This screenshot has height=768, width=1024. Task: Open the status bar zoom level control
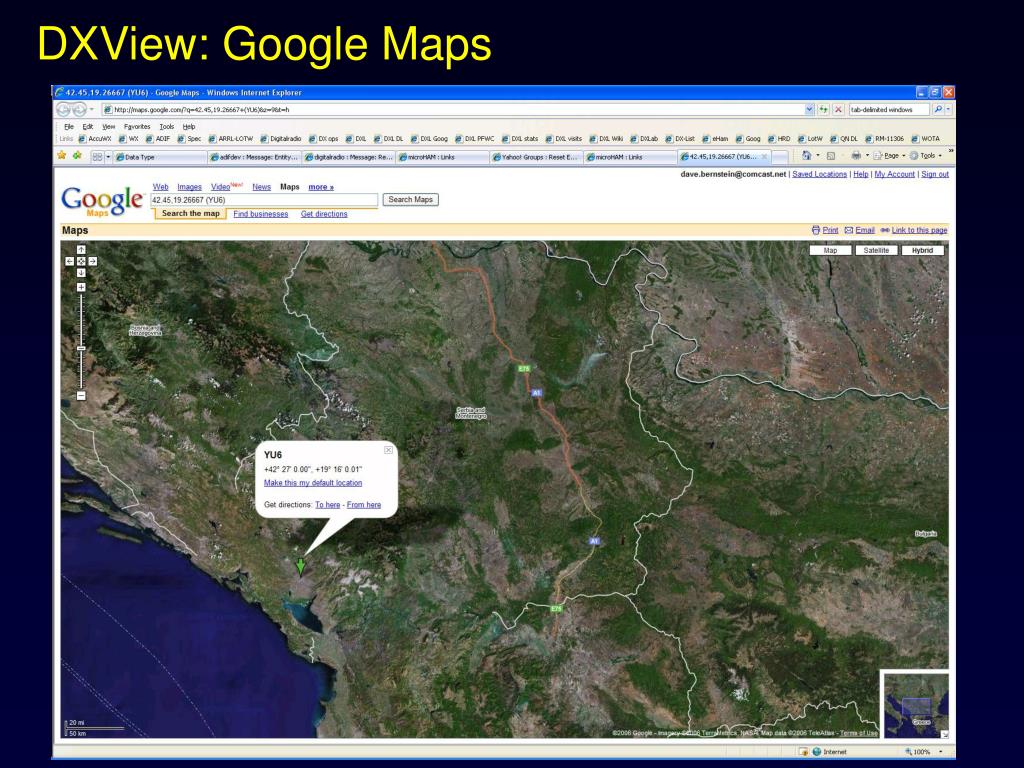[x=924, y=752]
